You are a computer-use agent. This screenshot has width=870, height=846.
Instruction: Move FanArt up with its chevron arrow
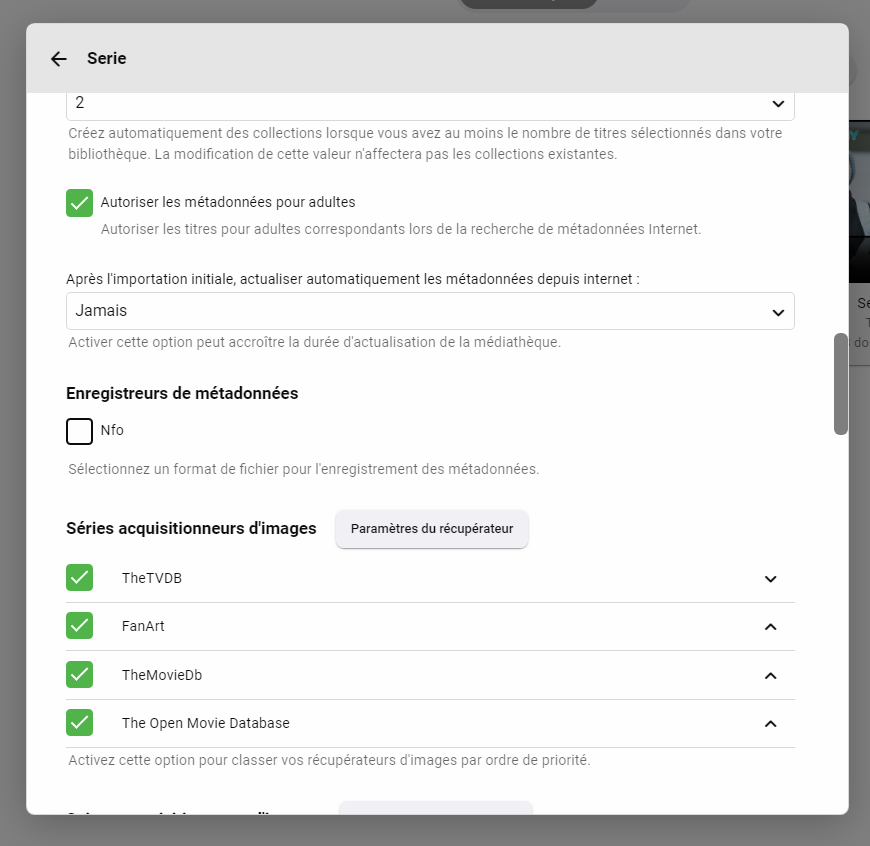(x=770, y=627)
